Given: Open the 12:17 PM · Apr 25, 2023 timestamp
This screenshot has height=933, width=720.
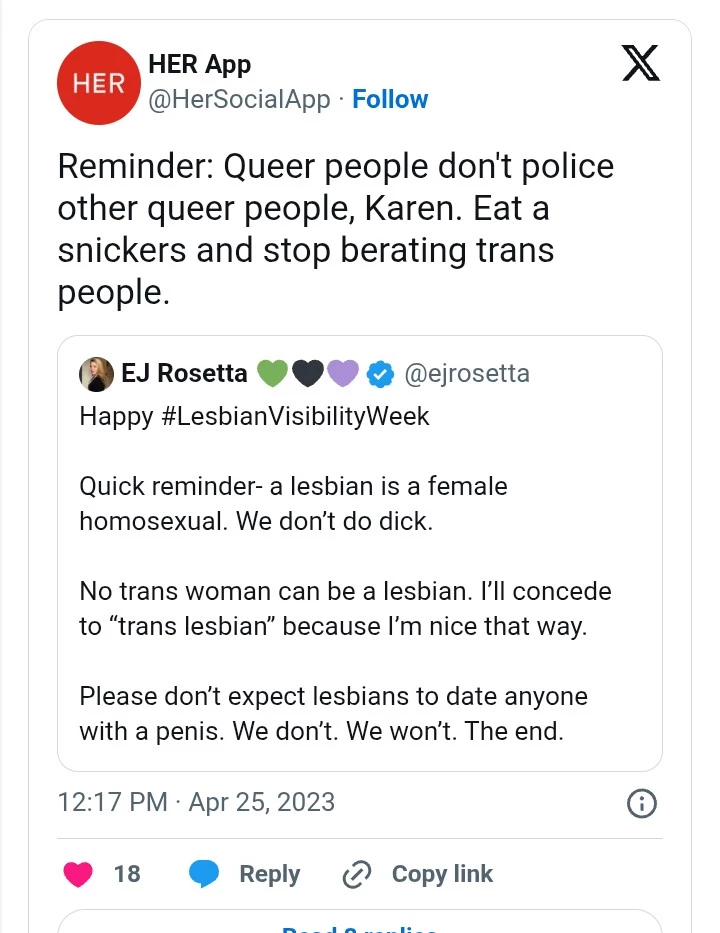Looking at the screenshot, I should tap(196, 802).
